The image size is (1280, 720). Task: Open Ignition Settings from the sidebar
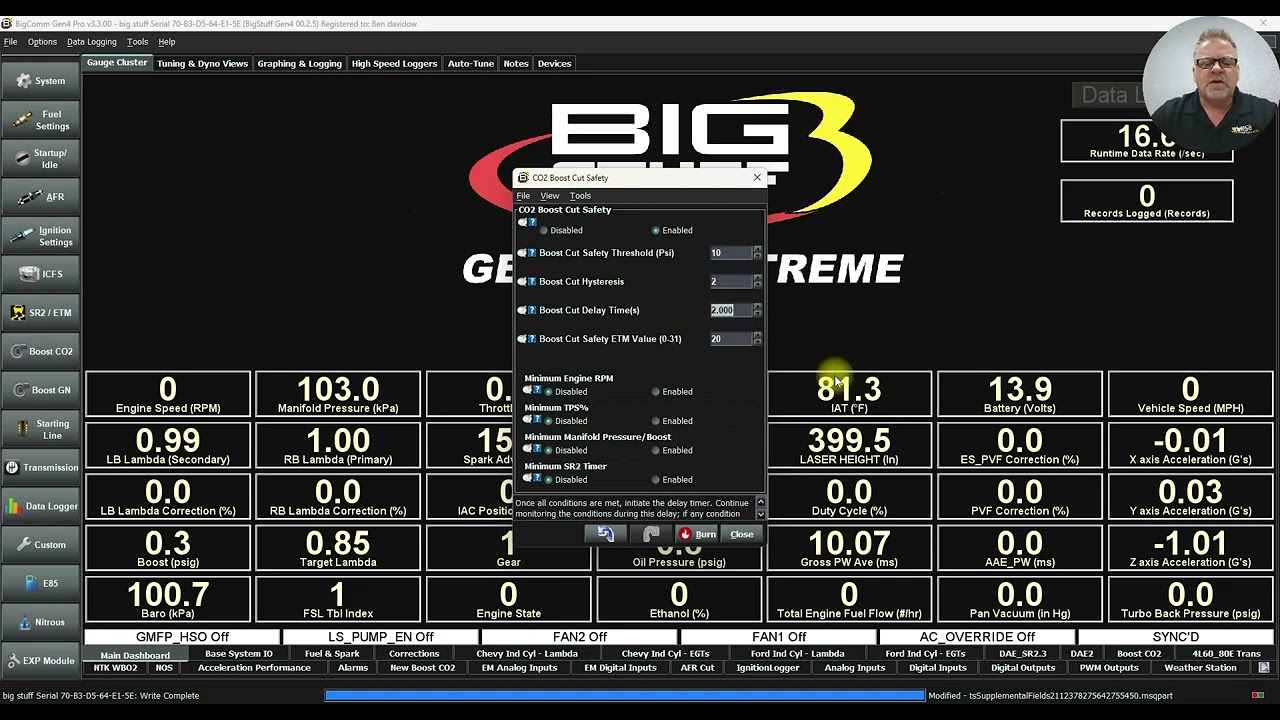(41, 236)
